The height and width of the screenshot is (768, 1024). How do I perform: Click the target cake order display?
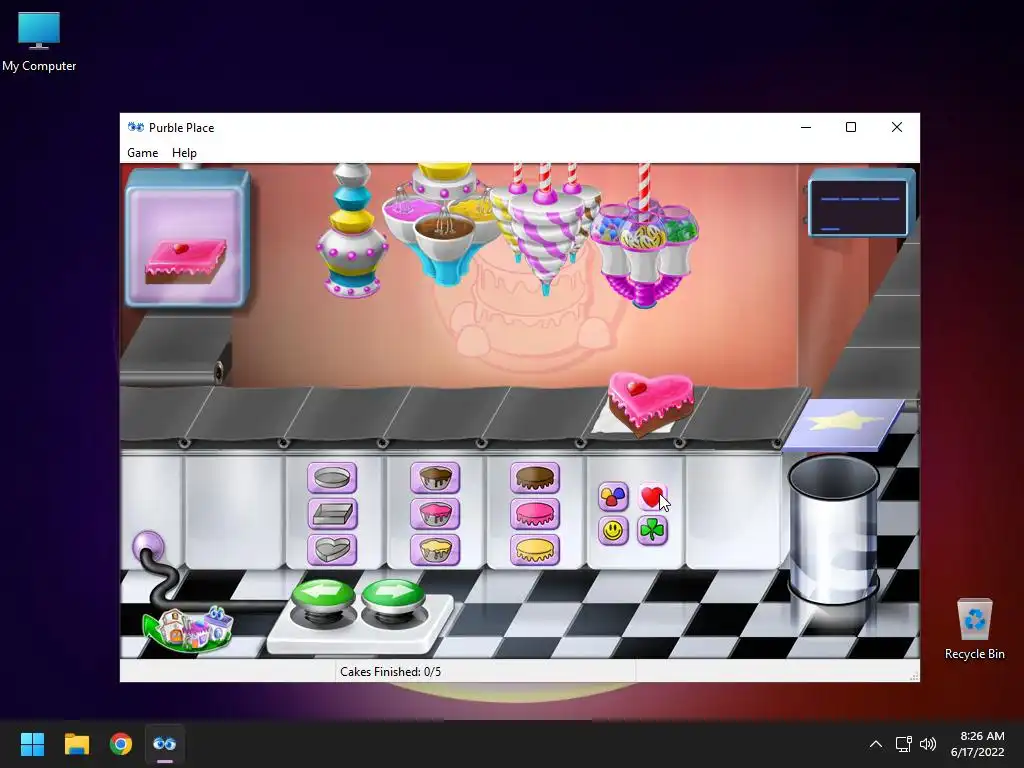click(187, 239)
